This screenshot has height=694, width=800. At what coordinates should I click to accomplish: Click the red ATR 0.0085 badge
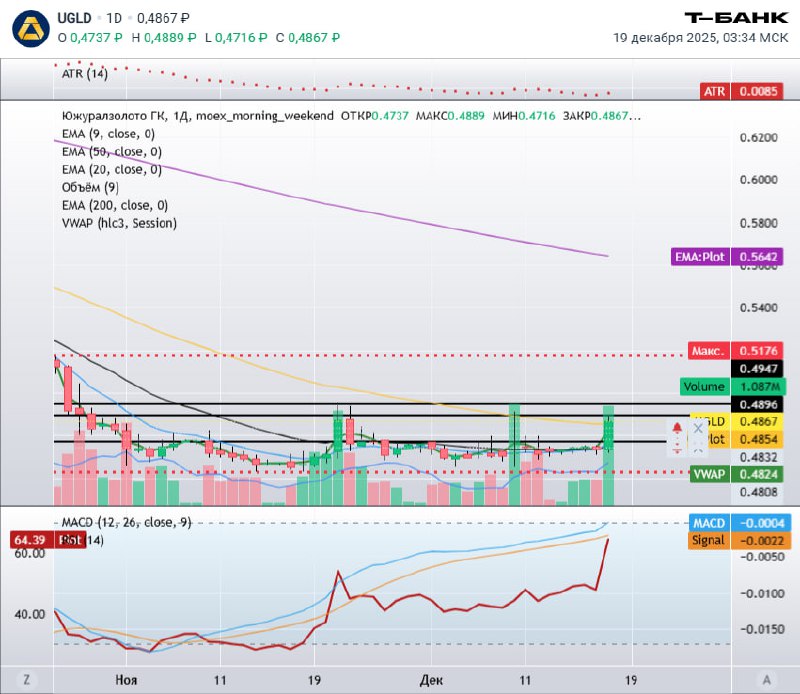click(741, 91)
